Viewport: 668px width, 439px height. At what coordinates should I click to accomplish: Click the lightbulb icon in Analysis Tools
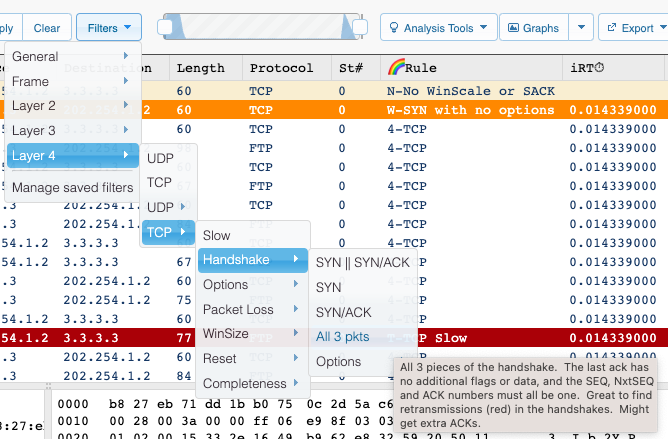click(x=394, y=28)
